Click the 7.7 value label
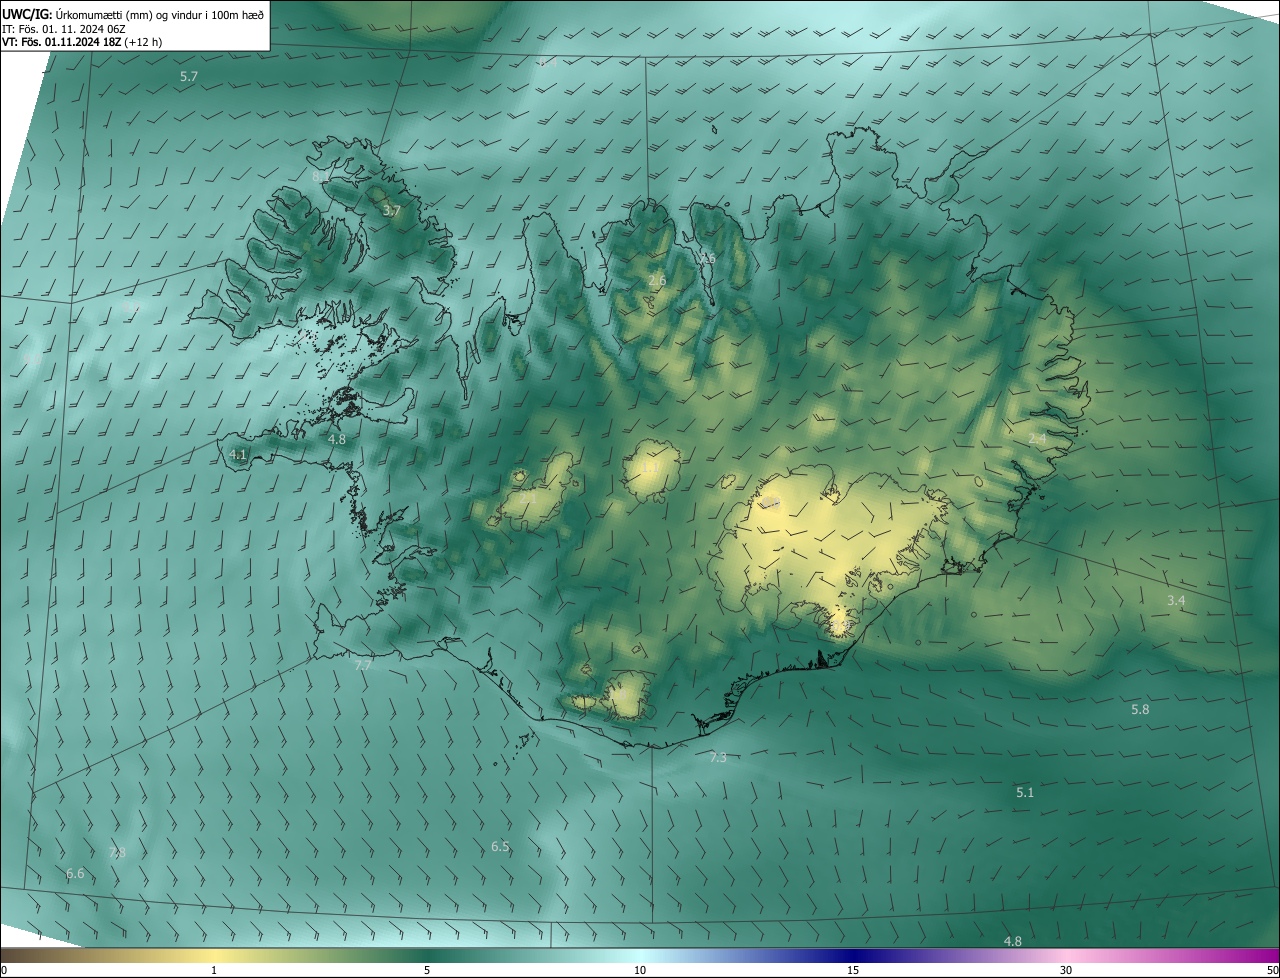 [363, 665]
